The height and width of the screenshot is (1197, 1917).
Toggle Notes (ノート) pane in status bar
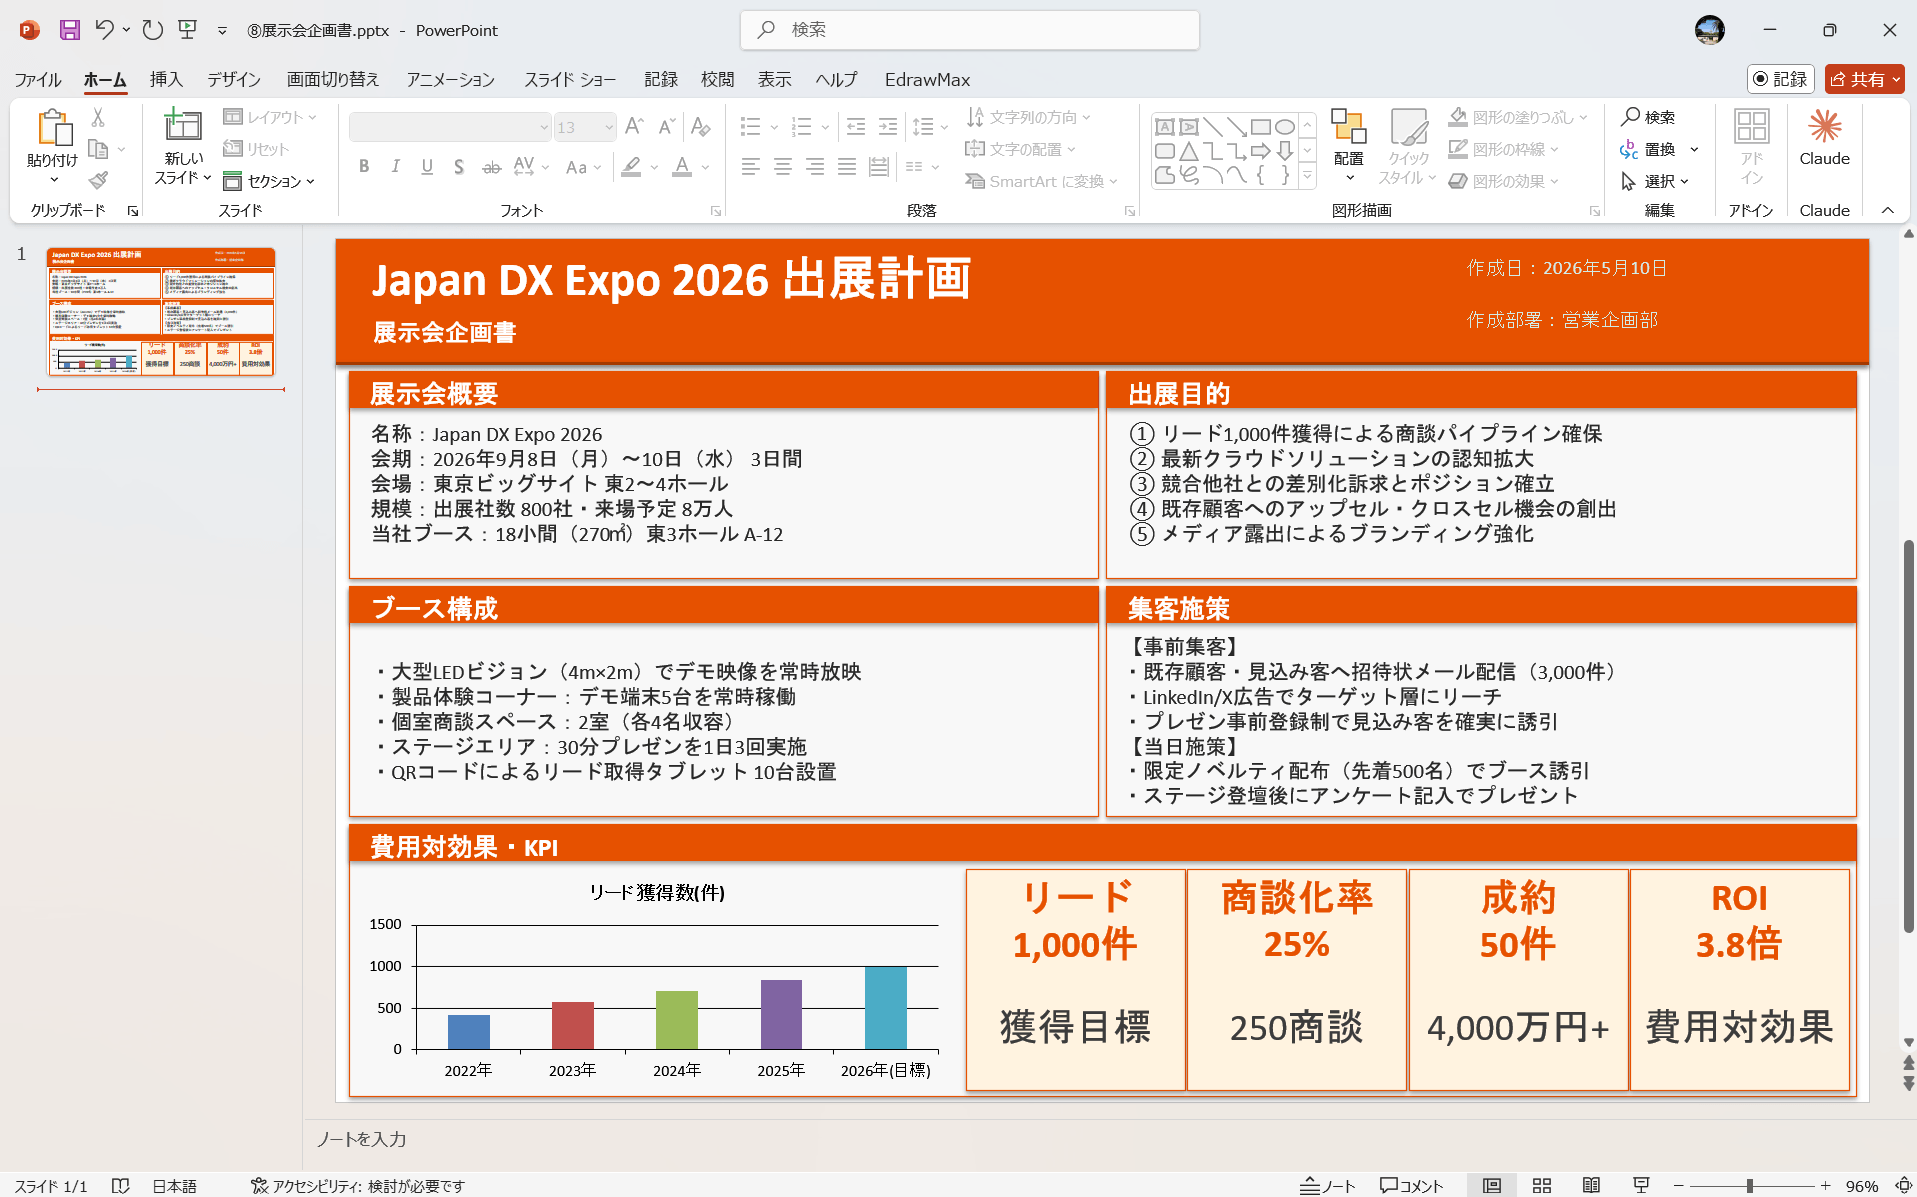tap(1328, 1186)
